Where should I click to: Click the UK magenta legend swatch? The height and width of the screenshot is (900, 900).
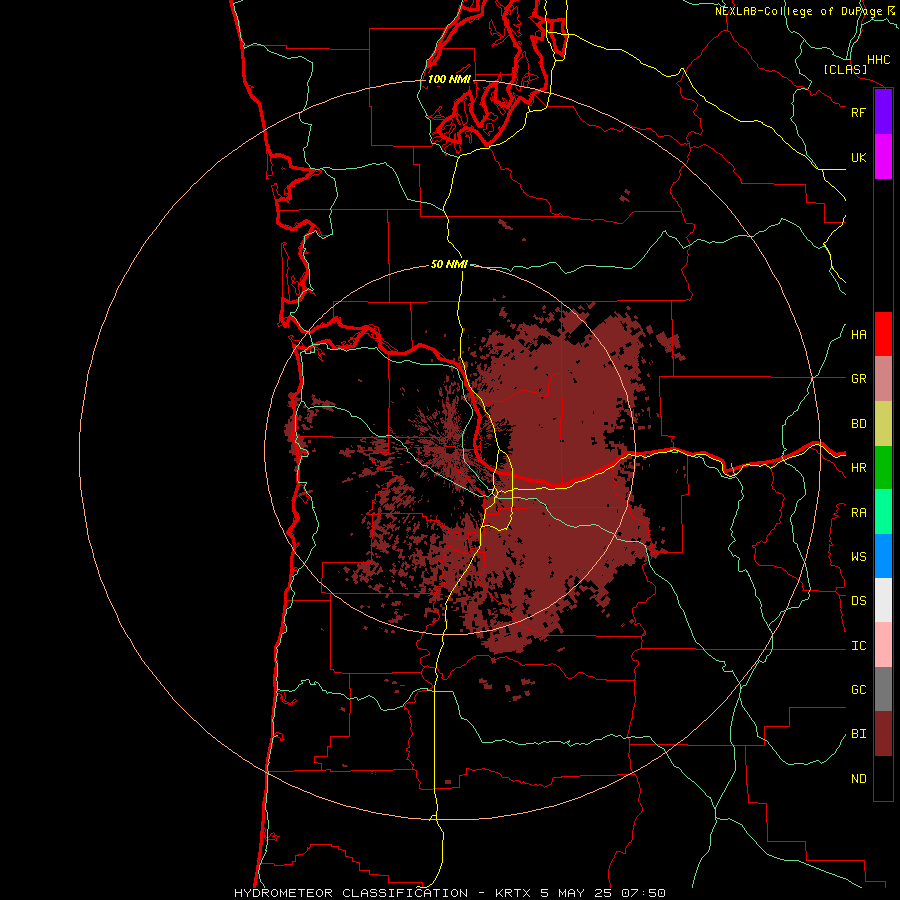883,157
